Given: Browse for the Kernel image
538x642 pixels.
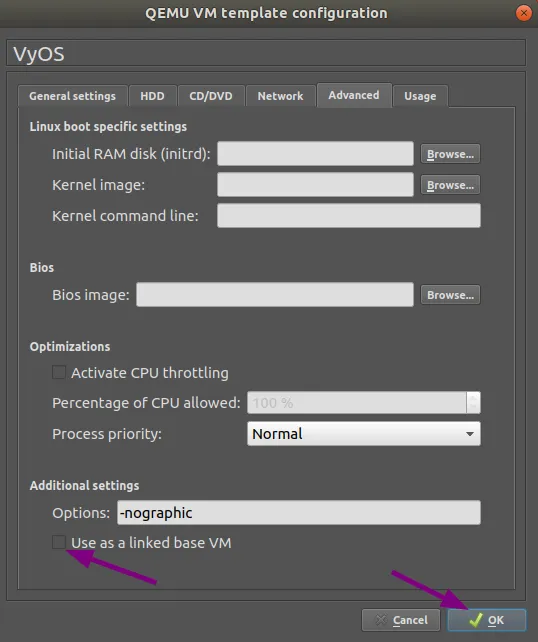Looking at the screenshot, I should point(450,185).
